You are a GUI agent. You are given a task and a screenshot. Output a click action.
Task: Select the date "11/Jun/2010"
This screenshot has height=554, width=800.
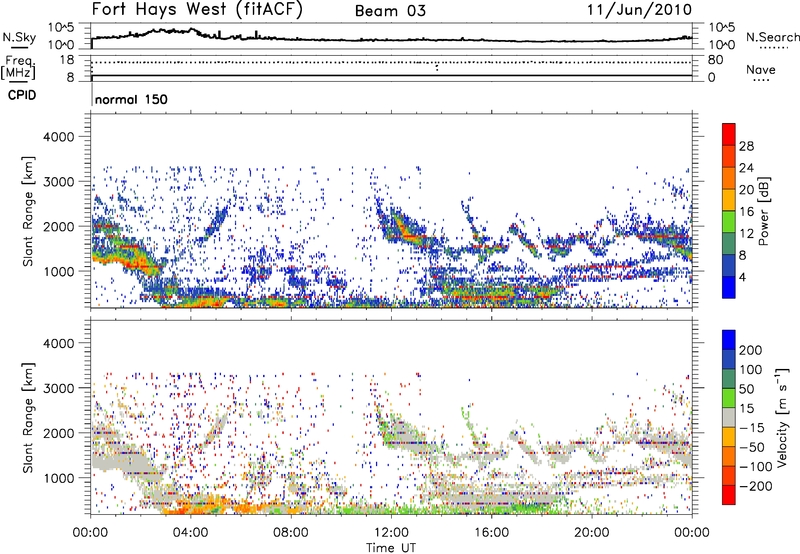pos(640,10)
